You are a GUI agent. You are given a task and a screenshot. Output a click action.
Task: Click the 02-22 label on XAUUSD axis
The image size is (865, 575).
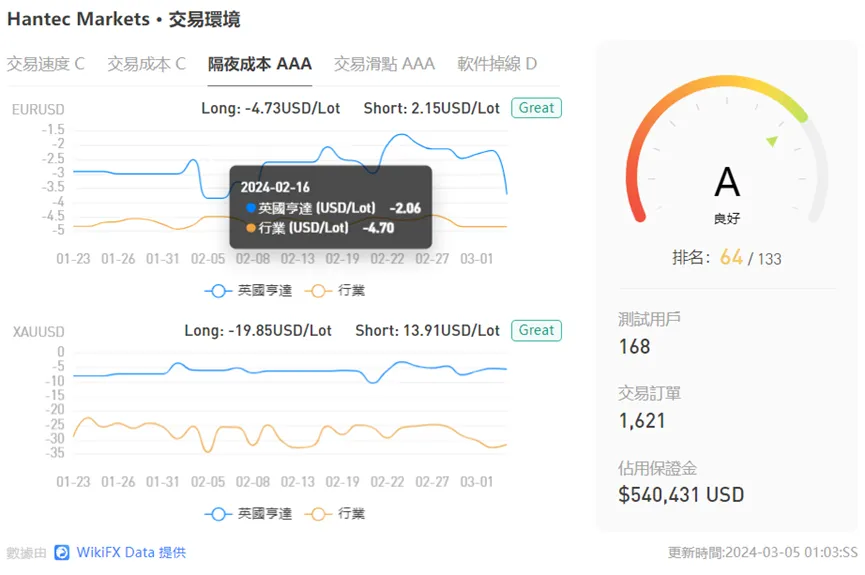(387, 482)
